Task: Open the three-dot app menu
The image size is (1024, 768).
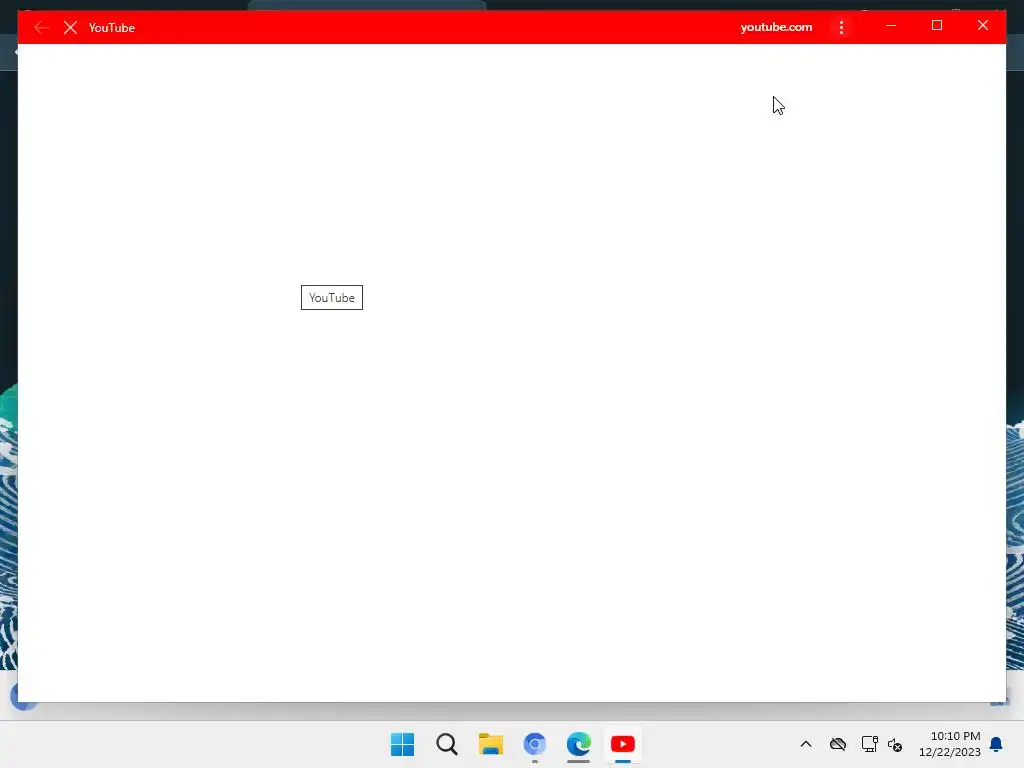Action: [x=841, y=27]
